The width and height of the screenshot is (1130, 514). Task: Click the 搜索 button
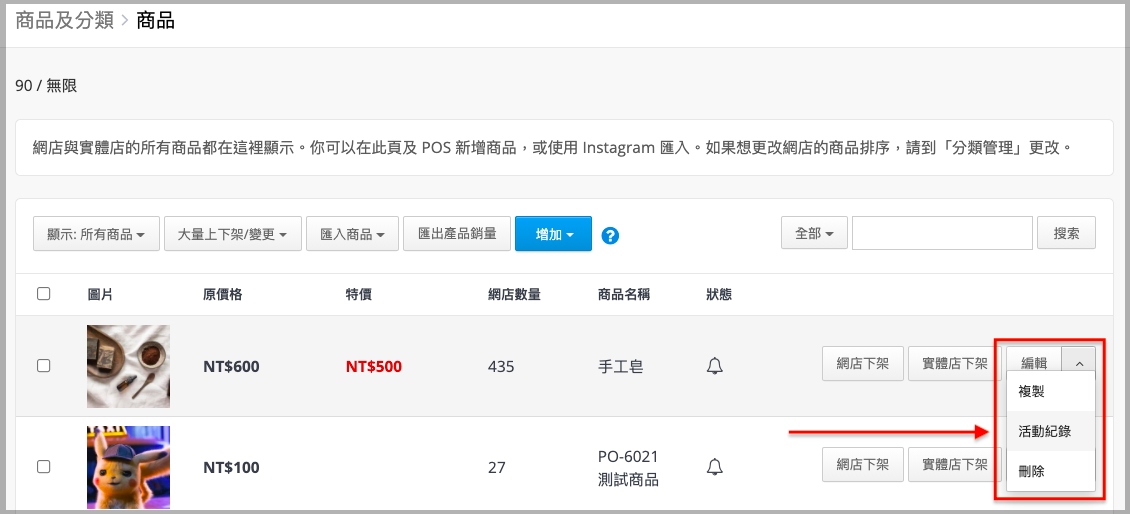coord(1067,234)
